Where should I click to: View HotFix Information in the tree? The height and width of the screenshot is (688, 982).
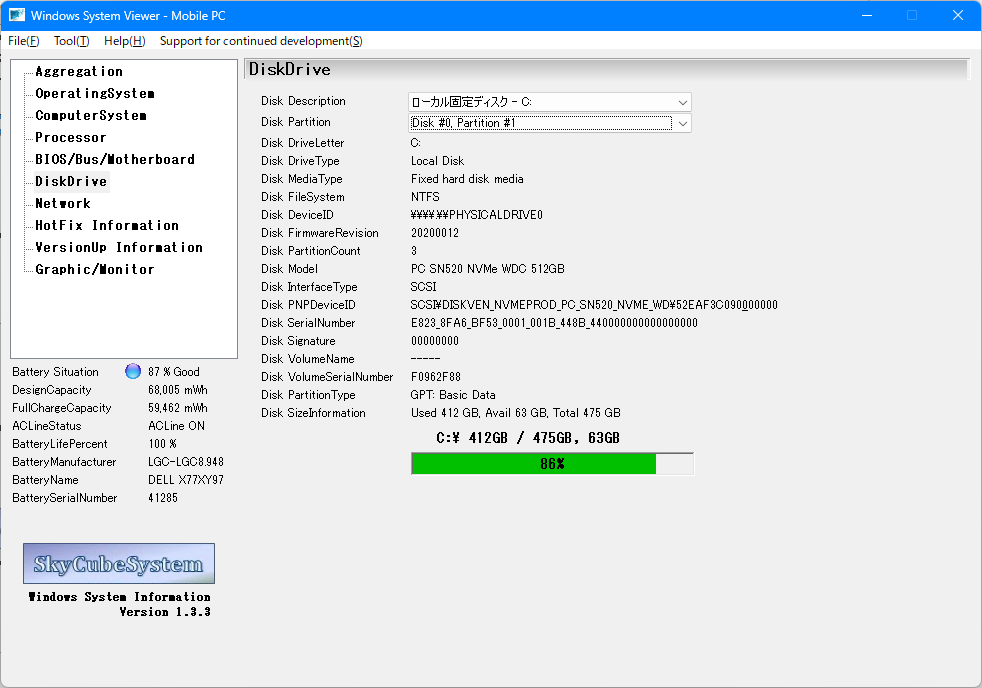point(107,226)
